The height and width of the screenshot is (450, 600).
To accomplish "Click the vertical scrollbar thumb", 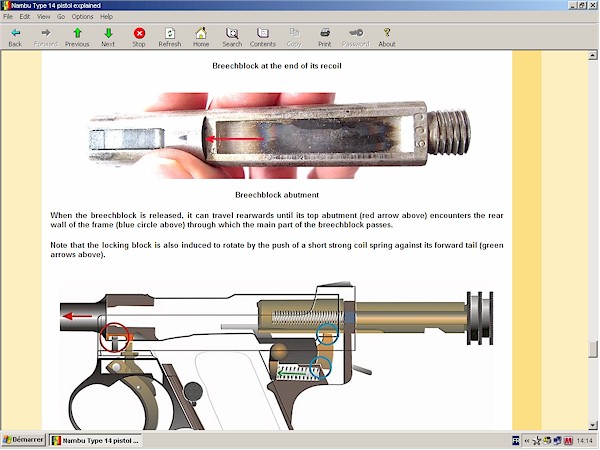I will click(x=593, y=349).
